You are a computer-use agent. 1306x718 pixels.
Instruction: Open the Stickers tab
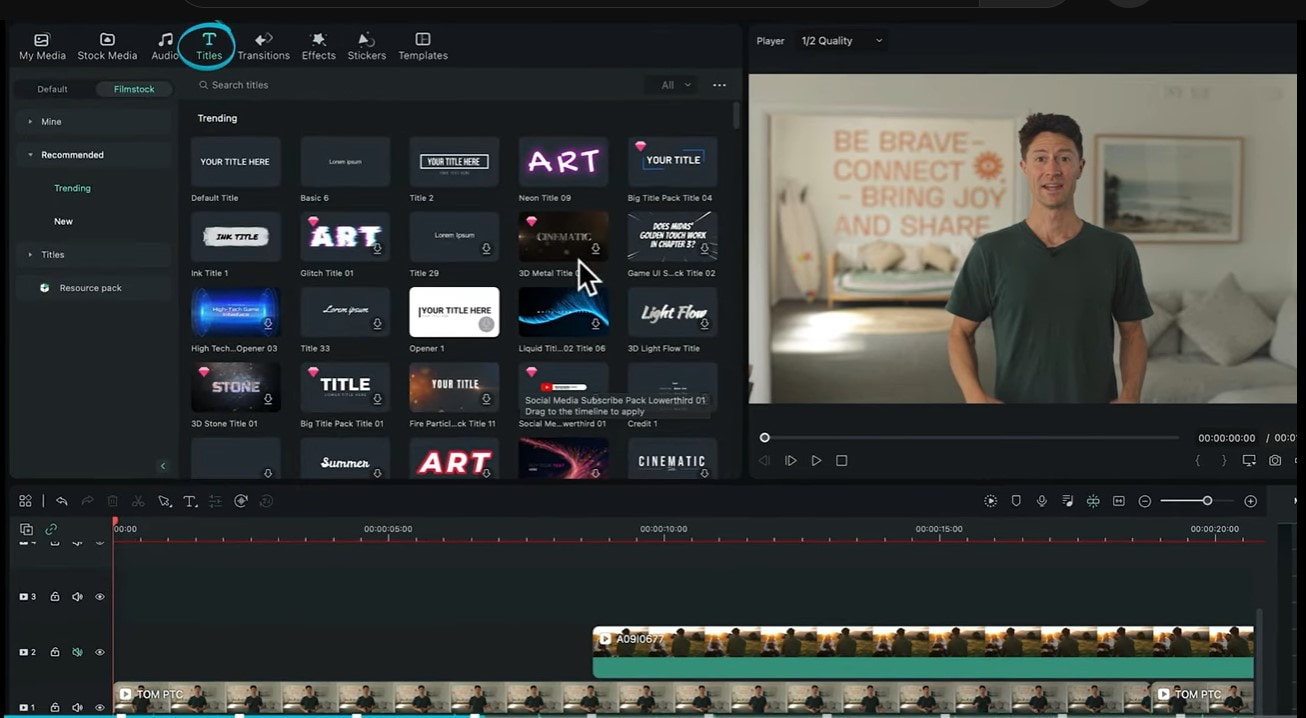366,47
